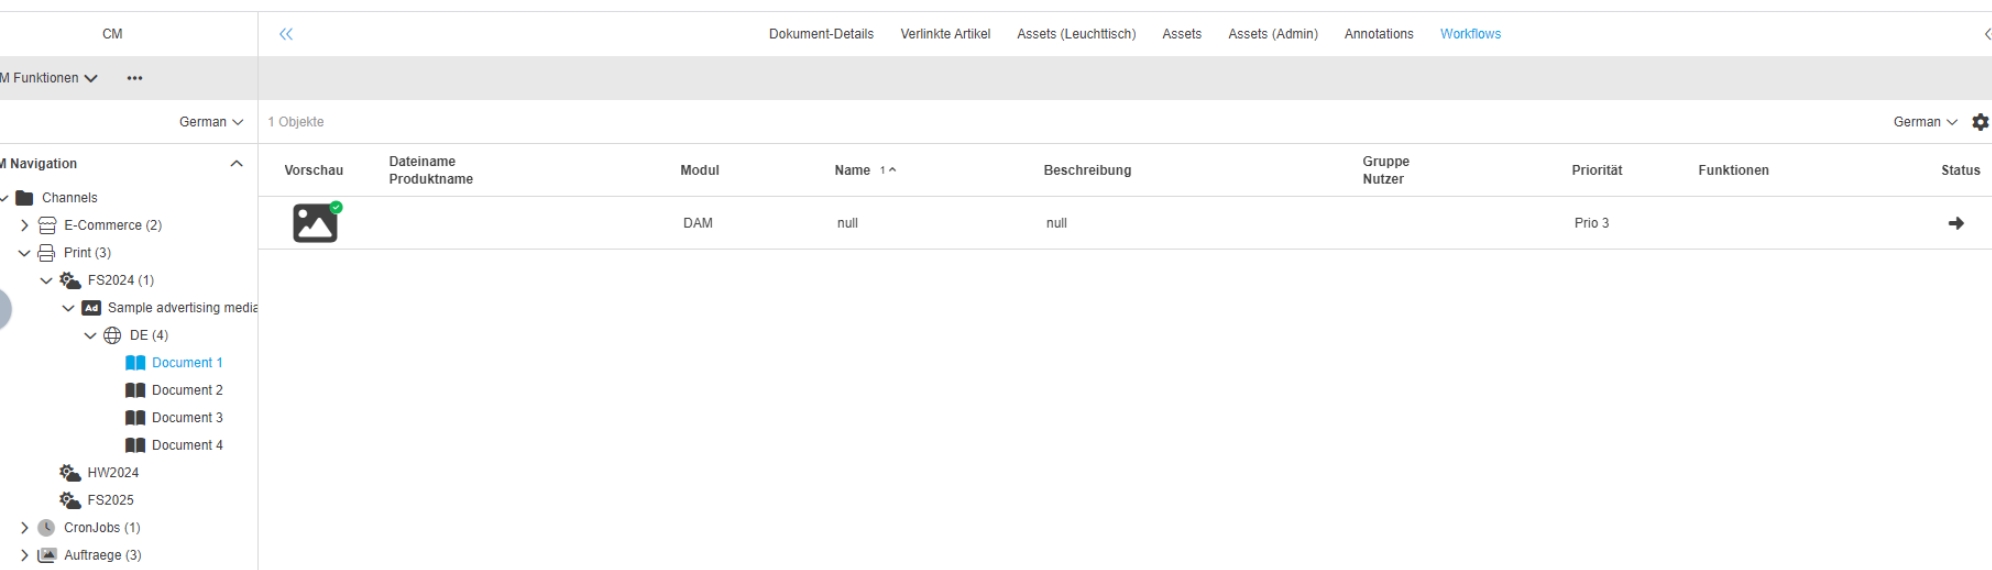
Task: Switch to the Dokument-Details tab
Action: [x=820, y=34]
